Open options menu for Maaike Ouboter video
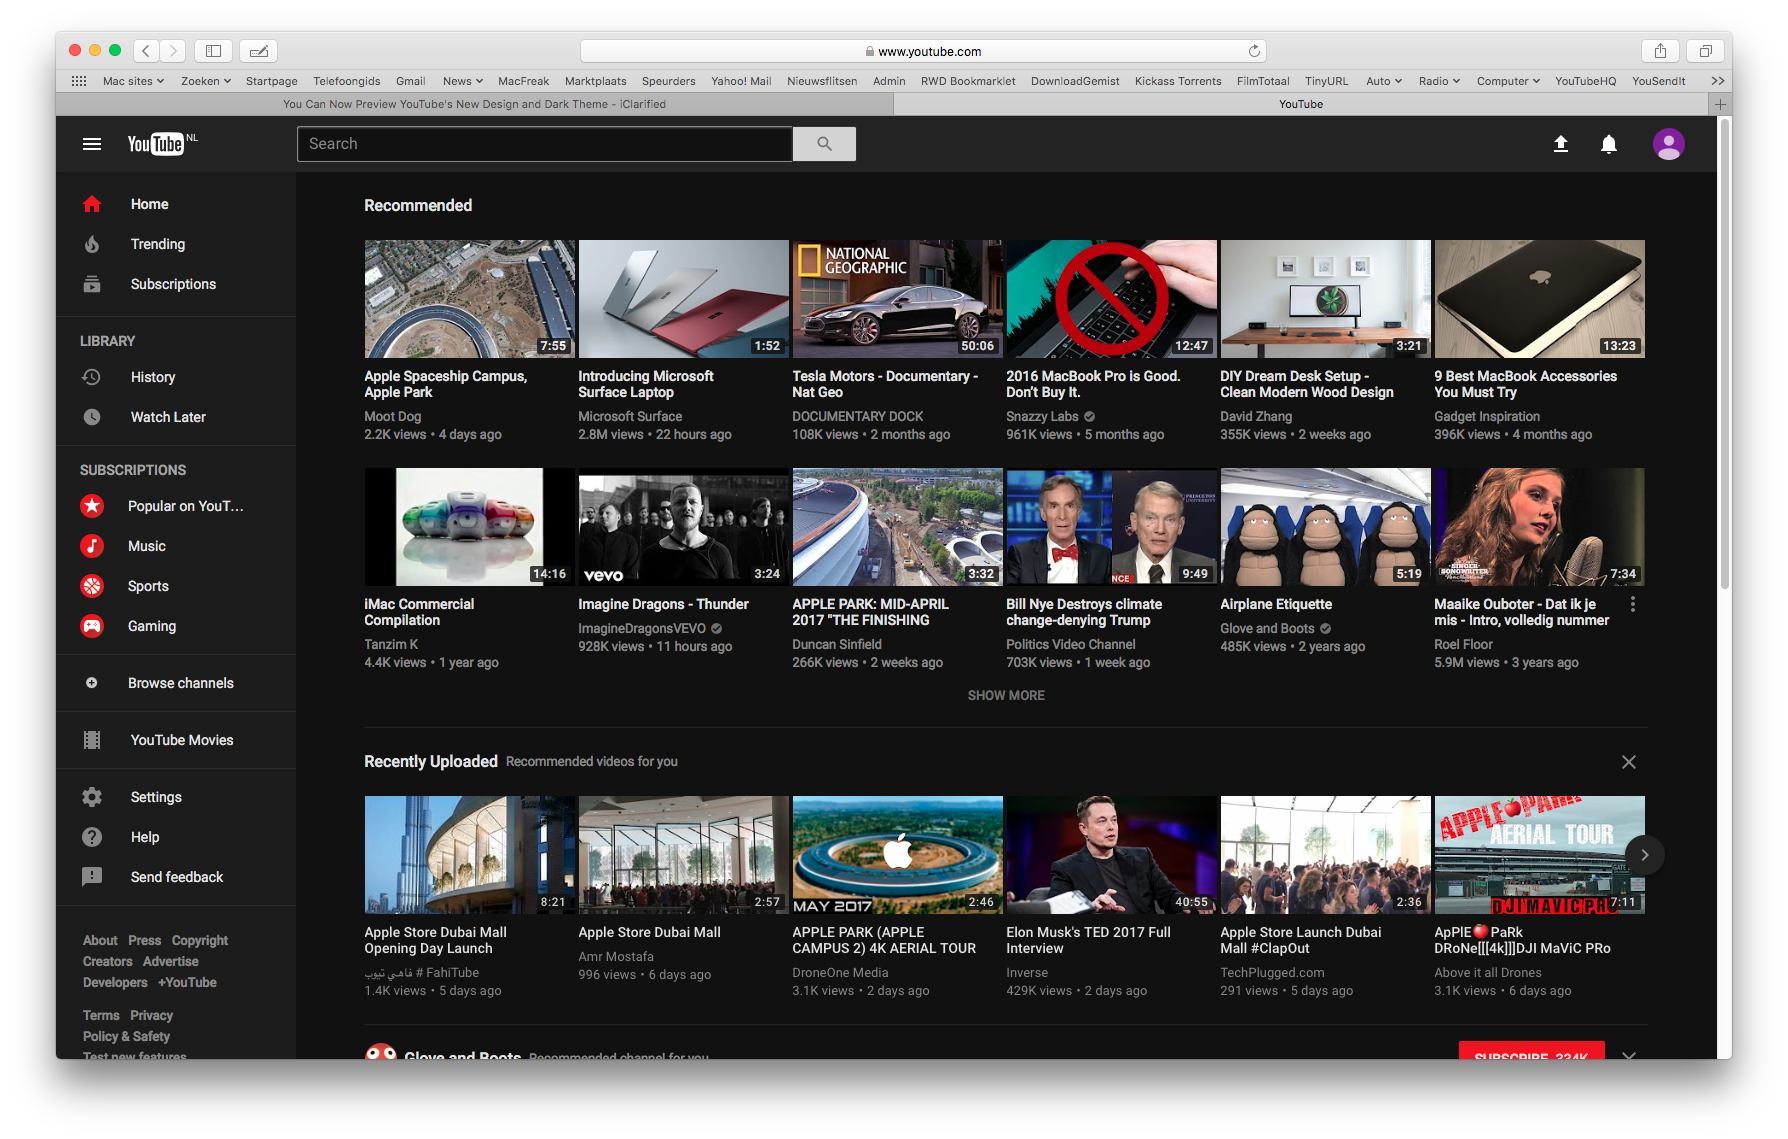Viewport: 1788px width, 1139px height. pyautogui.click(x=1633, y=604)
